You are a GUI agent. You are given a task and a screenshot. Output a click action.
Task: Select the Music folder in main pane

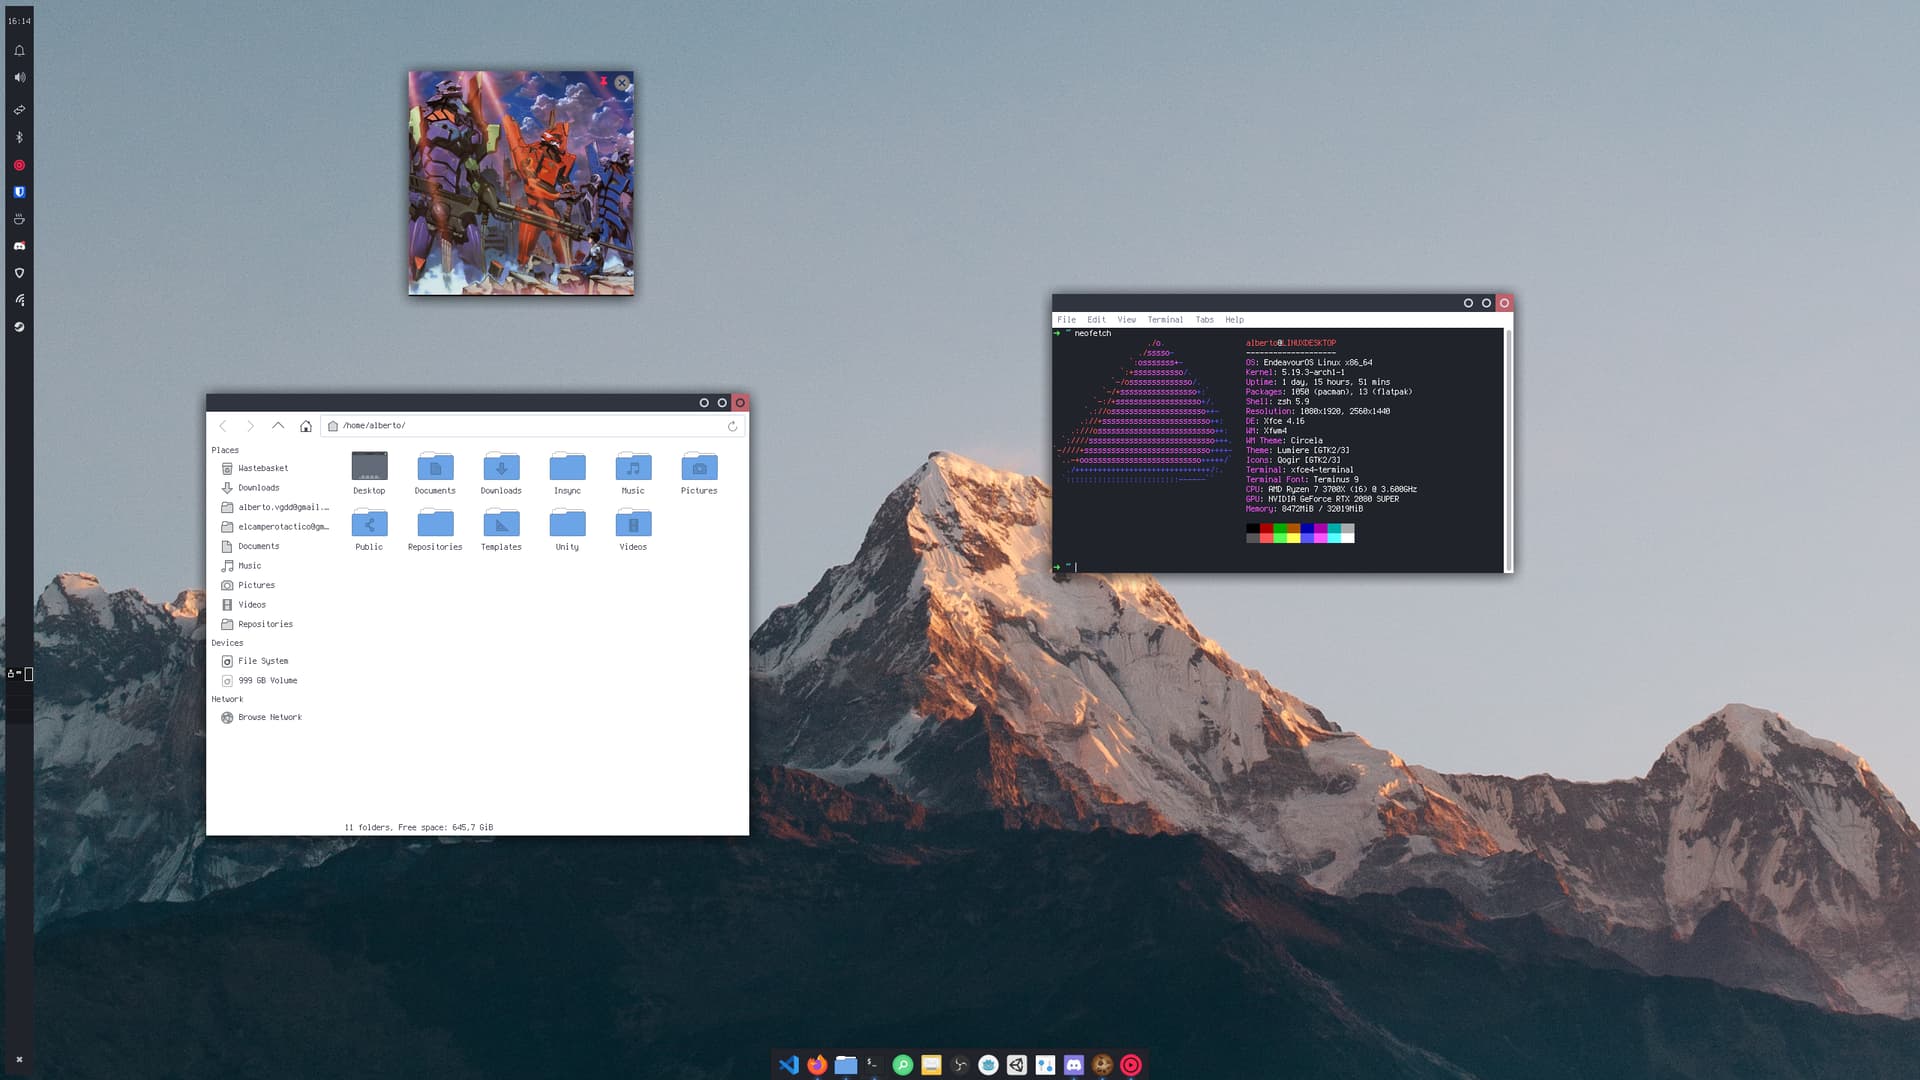pyautogui.click(x=633, y=473)
